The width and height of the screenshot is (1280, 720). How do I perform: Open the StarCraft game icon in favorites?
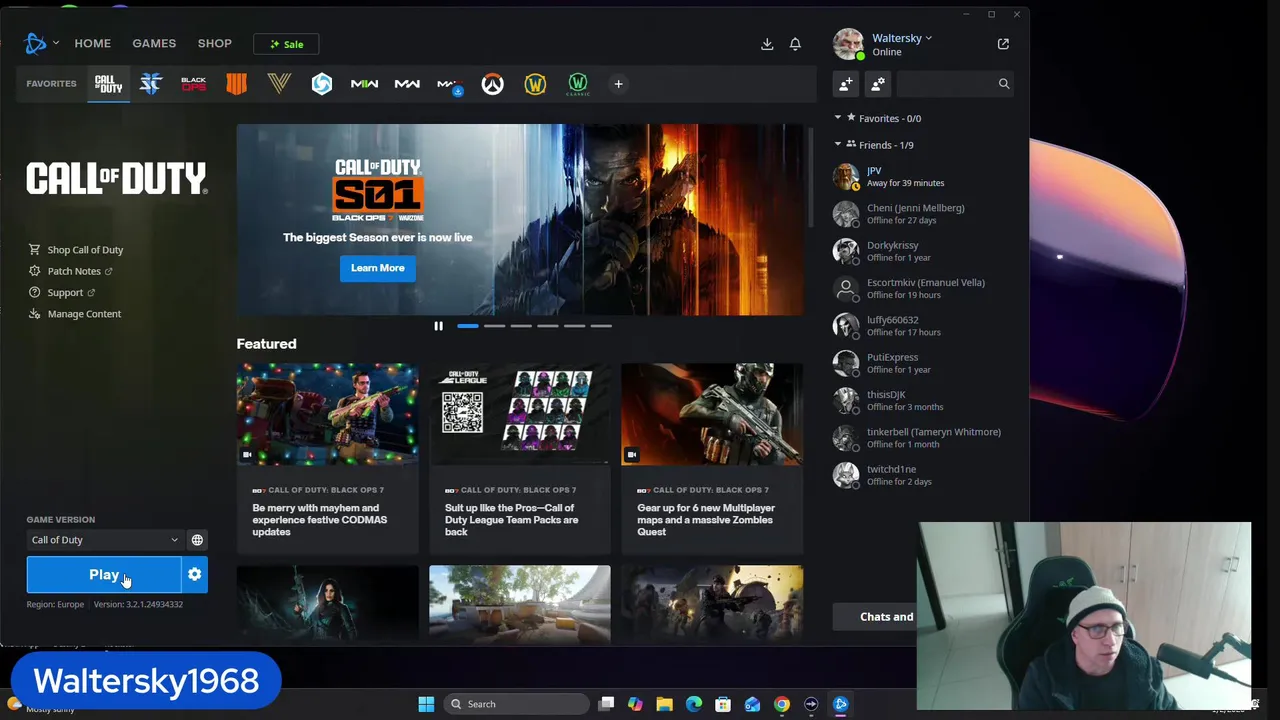coord(151,84)
